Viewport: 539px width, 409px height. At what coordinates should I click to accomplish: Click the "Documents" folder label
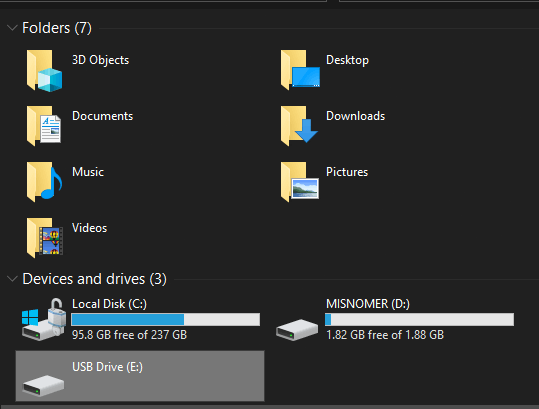click(102, 116)
